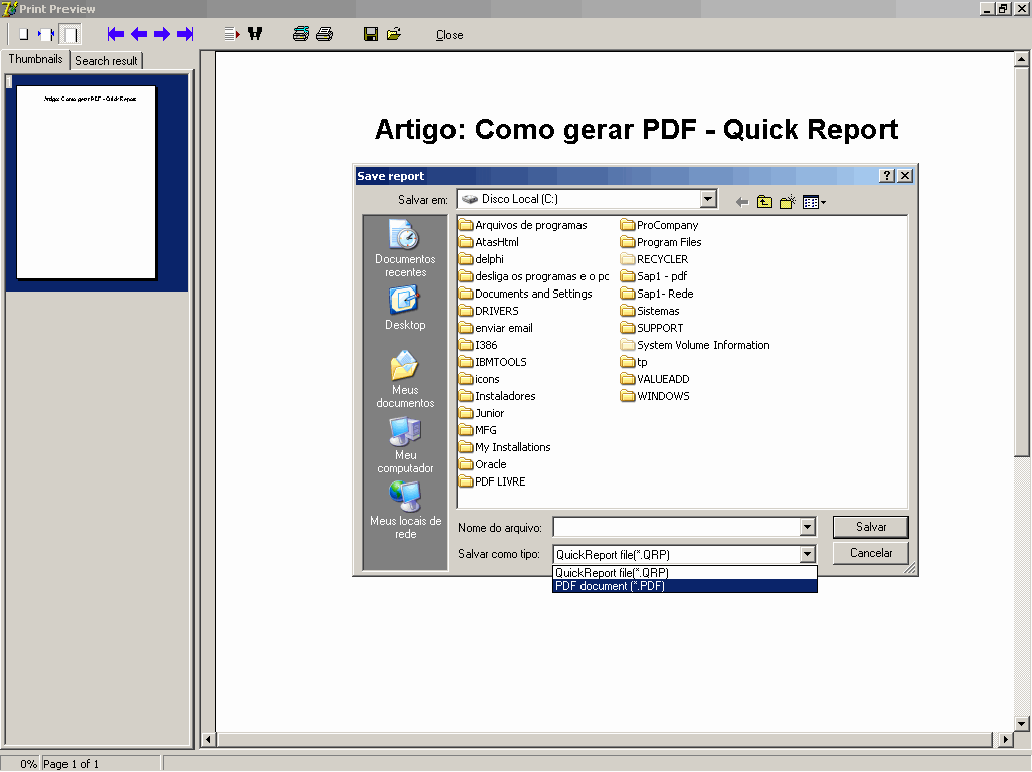Click the floppy disk save report icon
1032x772 pixels.
tap(371, 34)
